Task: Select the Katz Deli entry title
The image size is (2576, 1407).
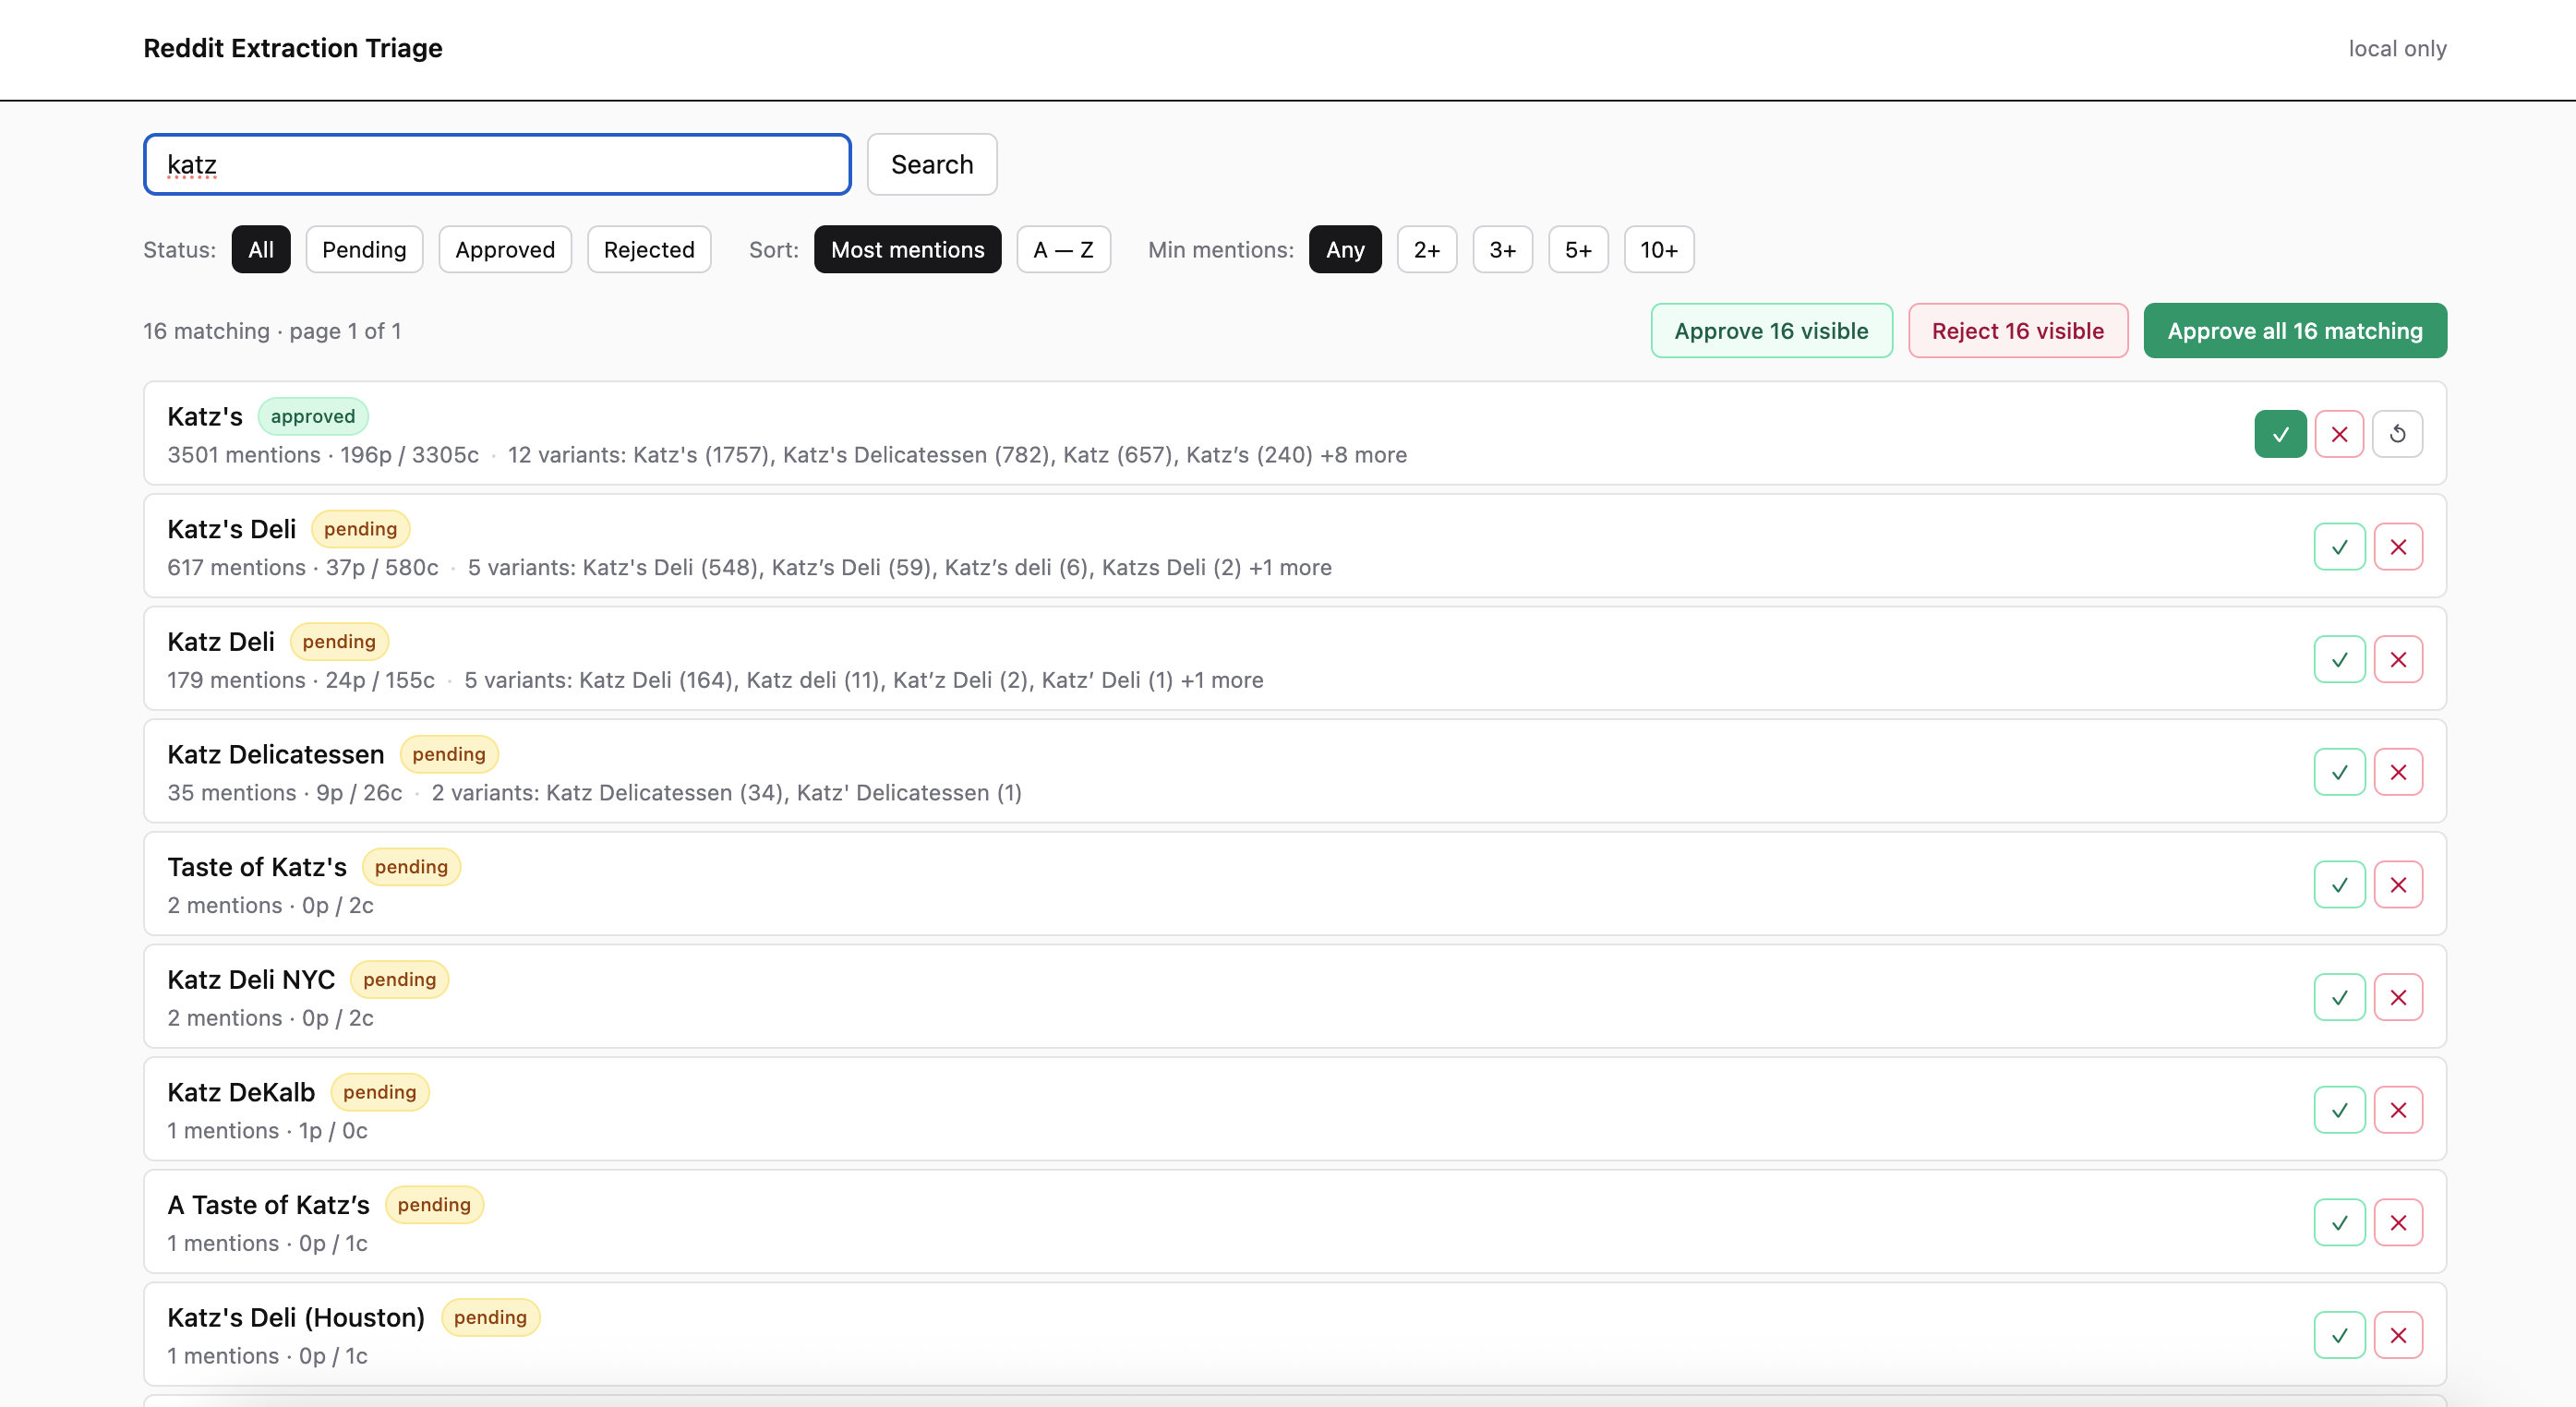Action: pyautogui.click(x=221, y=641)
